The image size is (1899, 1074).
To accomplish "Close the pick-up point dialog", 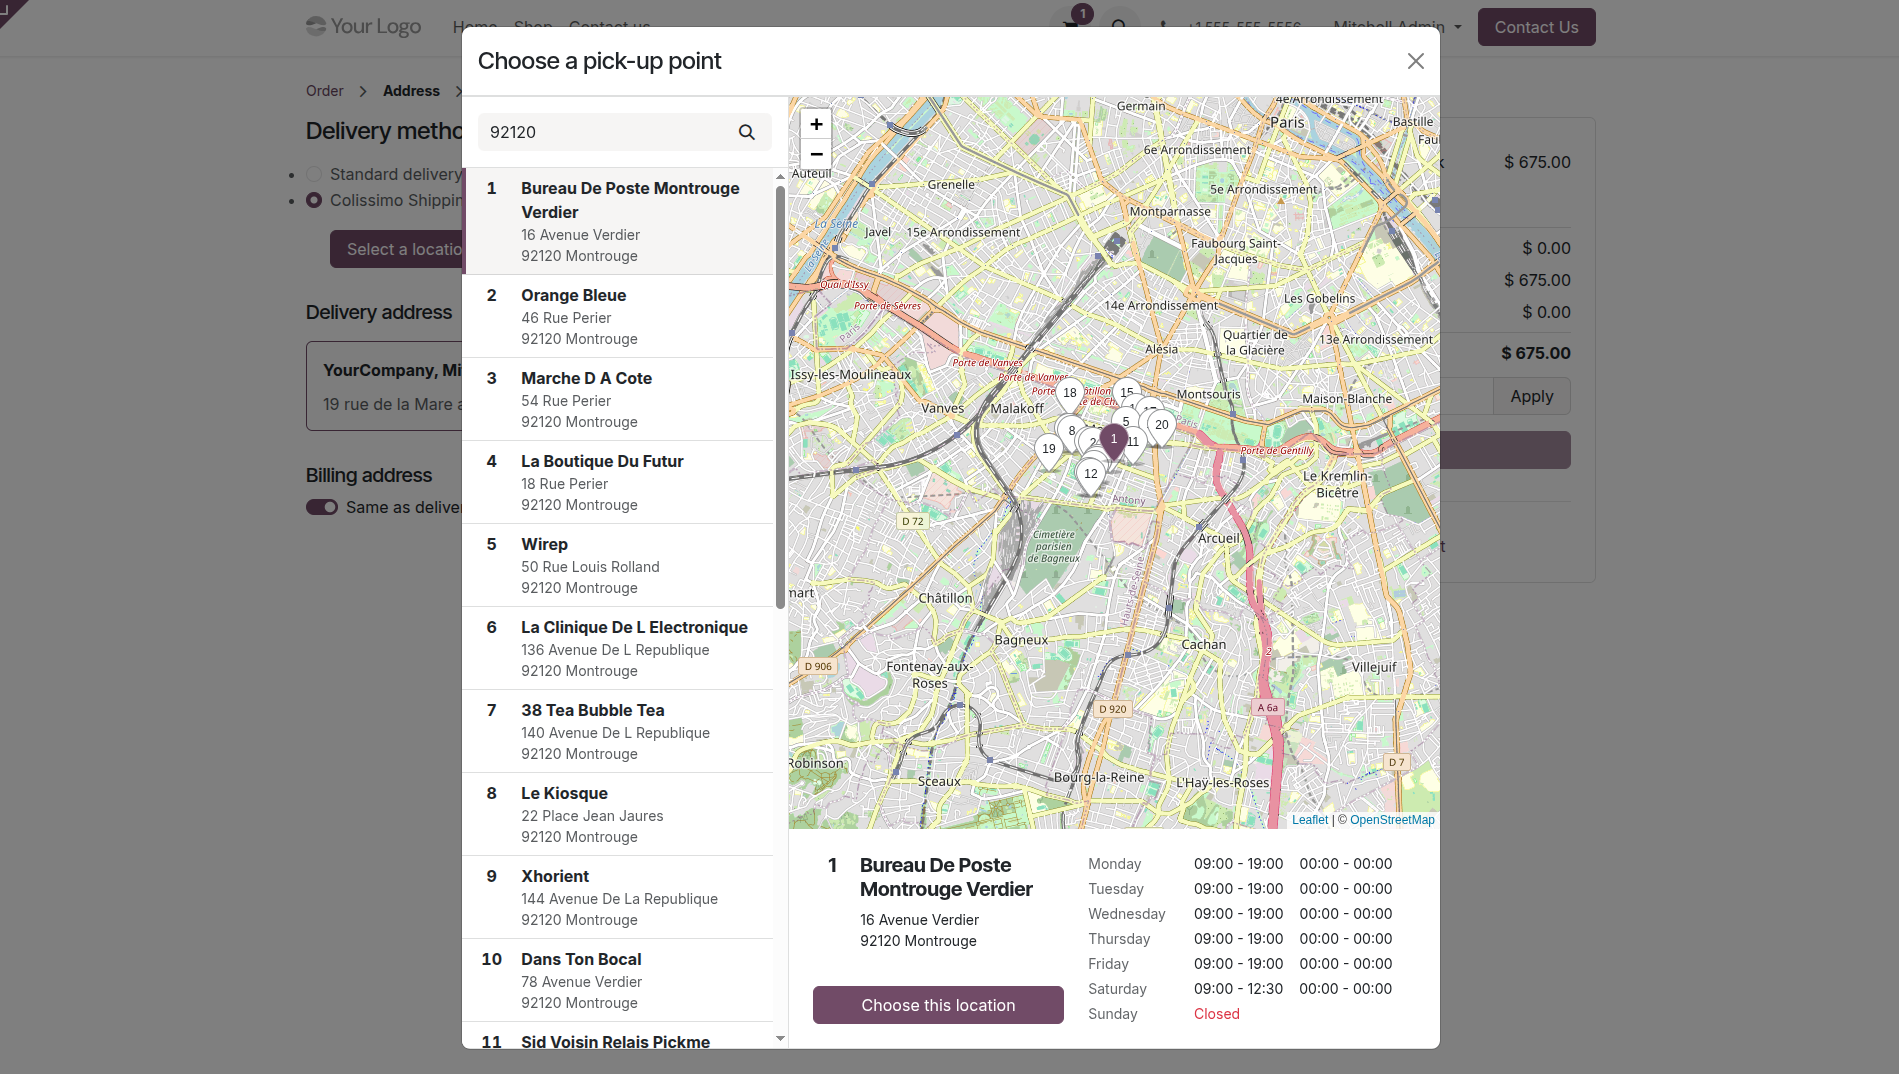I will tap(1415, 61).
